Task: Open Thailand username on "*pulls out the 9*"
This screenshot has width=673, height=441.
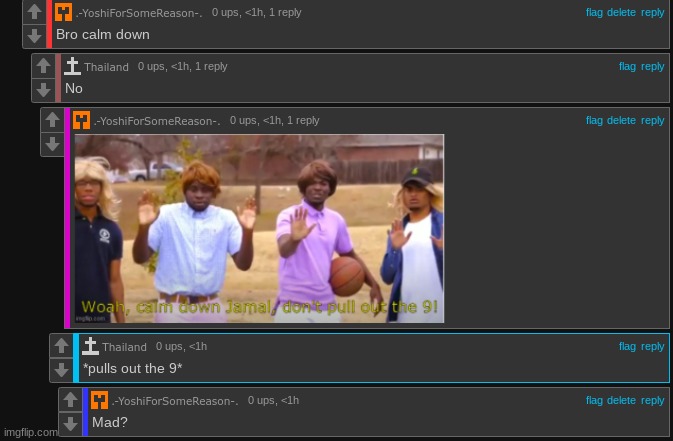Action: pyautogui.click(x=124, y=347)
